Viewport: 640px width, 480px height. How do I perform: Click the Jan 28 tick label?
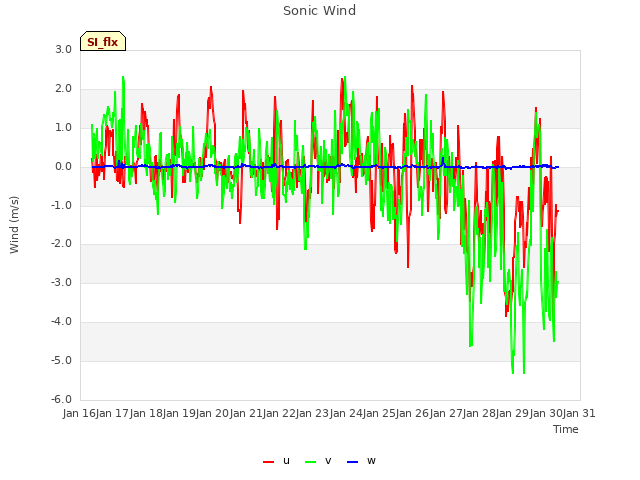point(479,413)
